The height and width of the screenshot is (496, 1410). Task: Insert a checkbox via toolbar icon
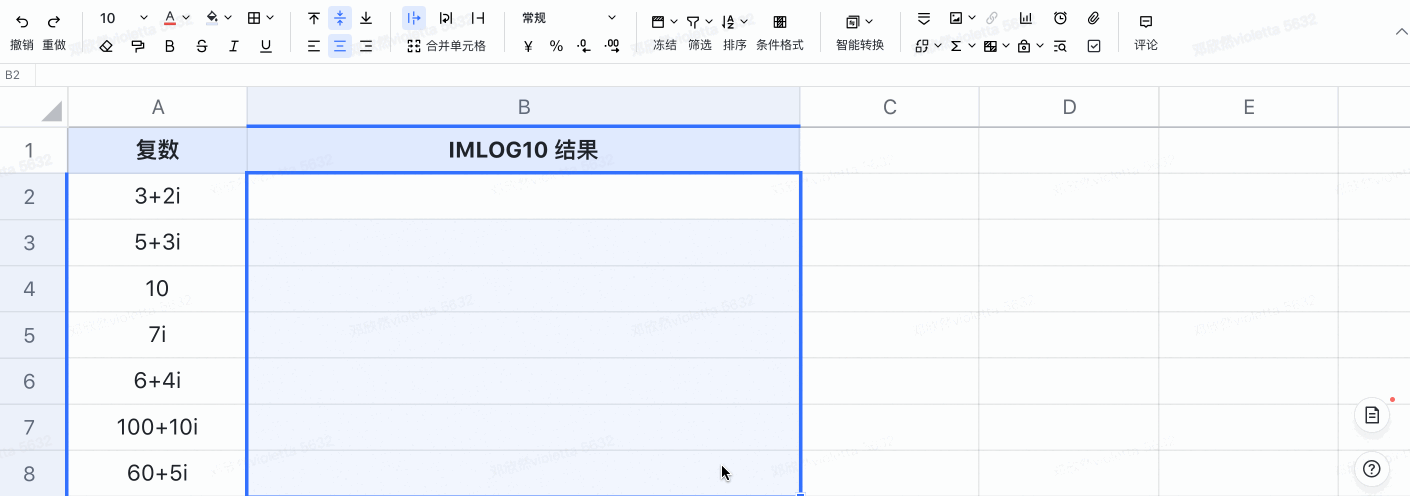(1094, 45)
